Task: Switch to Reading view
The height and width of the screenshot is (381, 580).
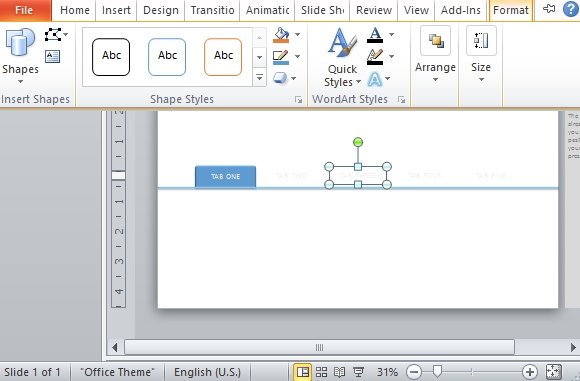Action: (x=340, y=372)
